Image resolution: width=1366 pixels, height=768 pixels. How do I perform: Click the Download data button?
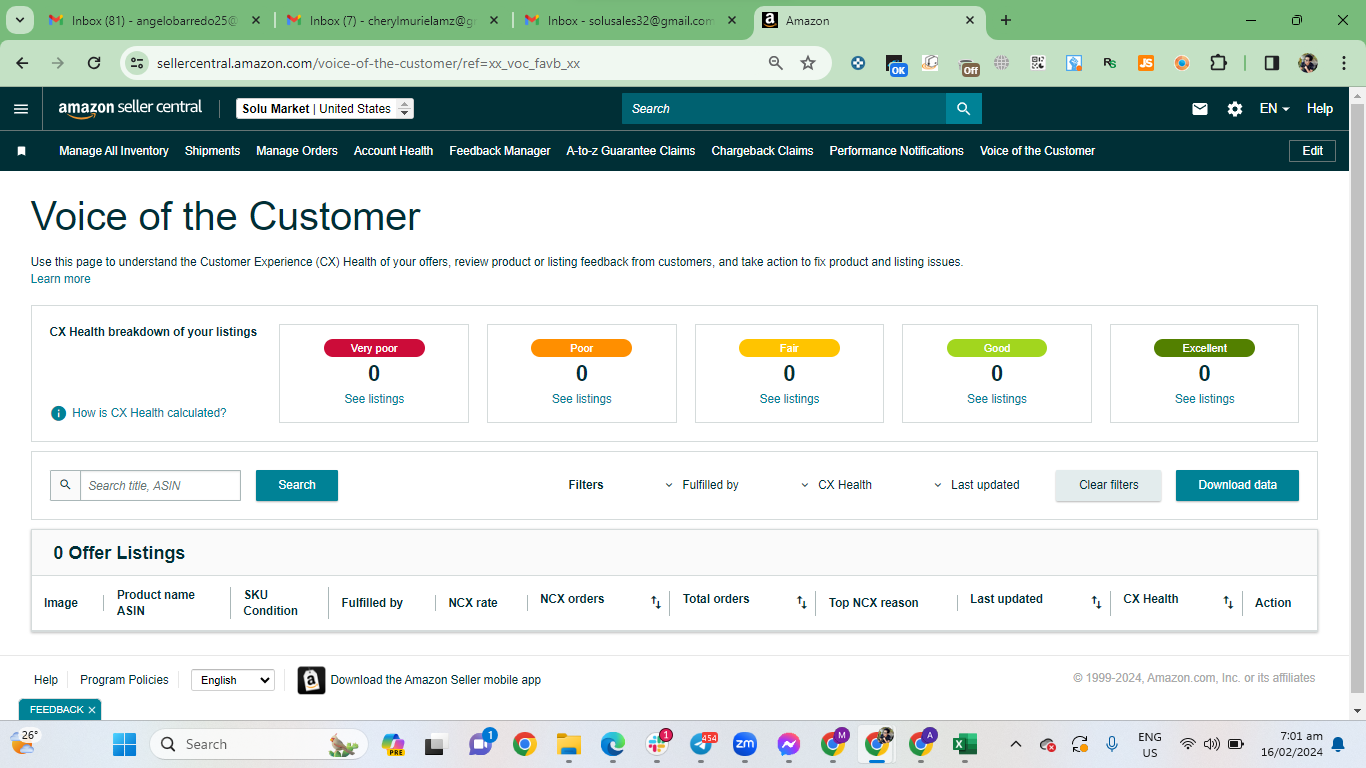(1238, 485)
